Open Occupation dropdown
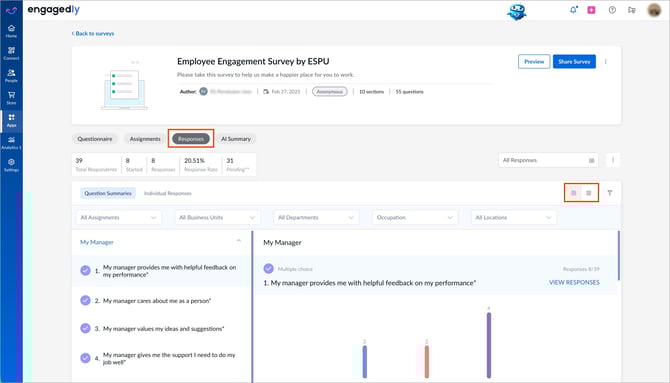The image size is (670, 383). 415,218
